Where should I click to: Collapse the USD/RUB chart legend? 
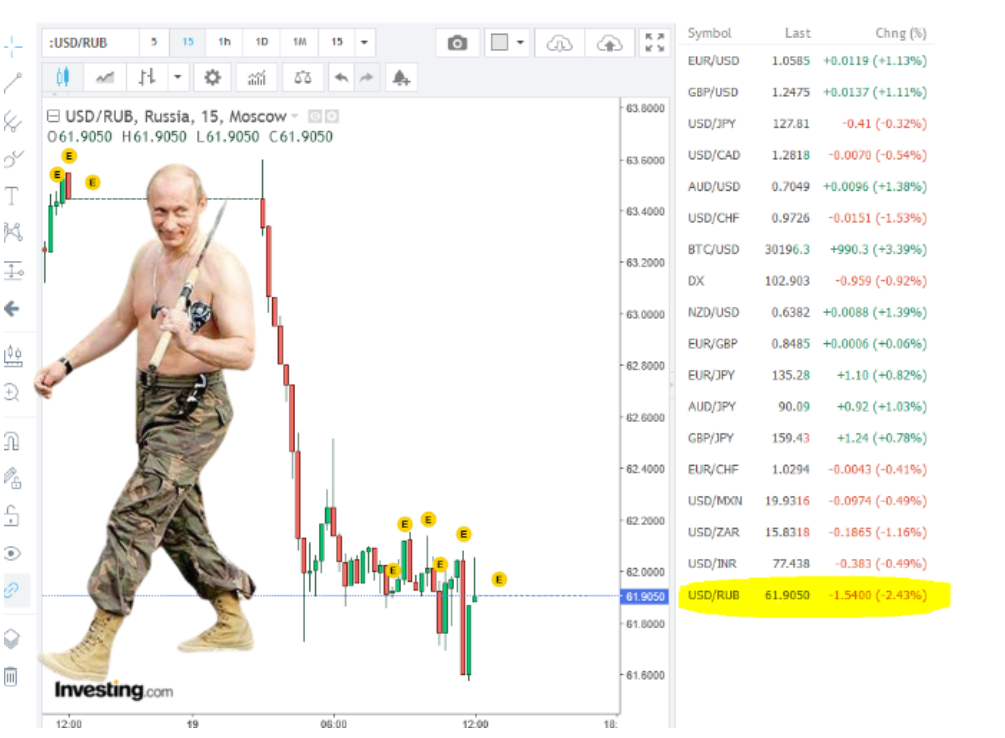(x=54, y=116)
